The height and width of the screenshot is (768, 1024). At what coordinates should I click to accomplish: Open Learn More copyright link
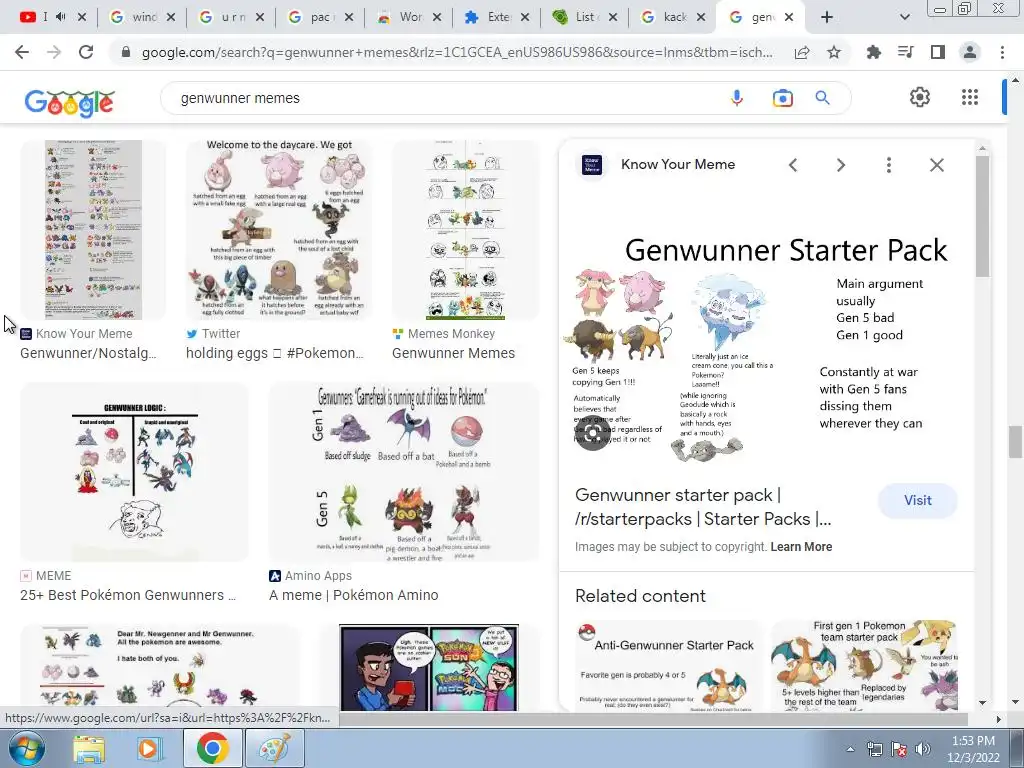pos(801,547)
